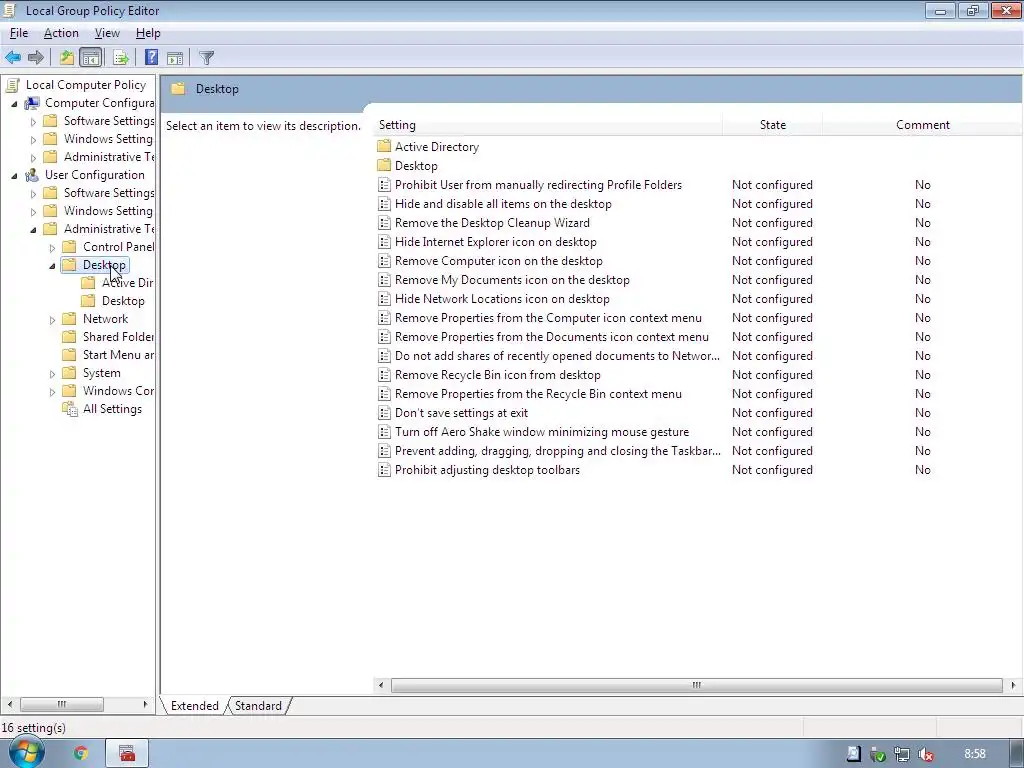1024x768 pixels.
Task: Select 'Remove Computer icon on the desktop'
Action: pyautogui.click(x=498, y=261)
